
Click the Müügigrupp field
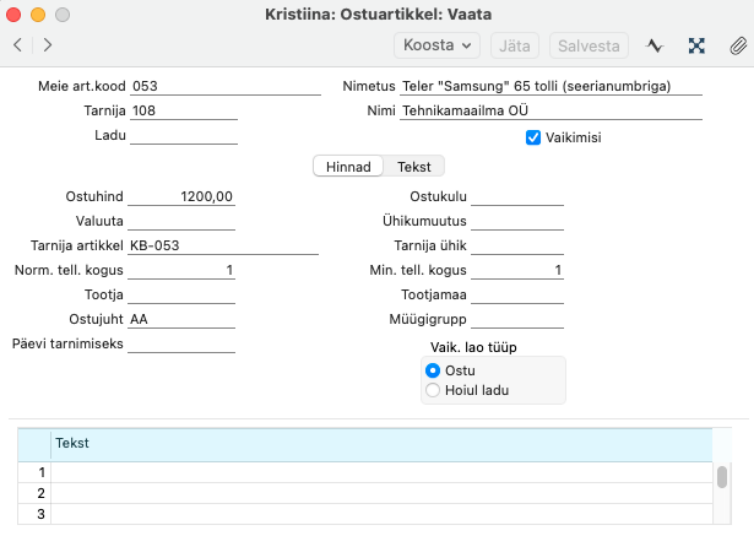517,319
